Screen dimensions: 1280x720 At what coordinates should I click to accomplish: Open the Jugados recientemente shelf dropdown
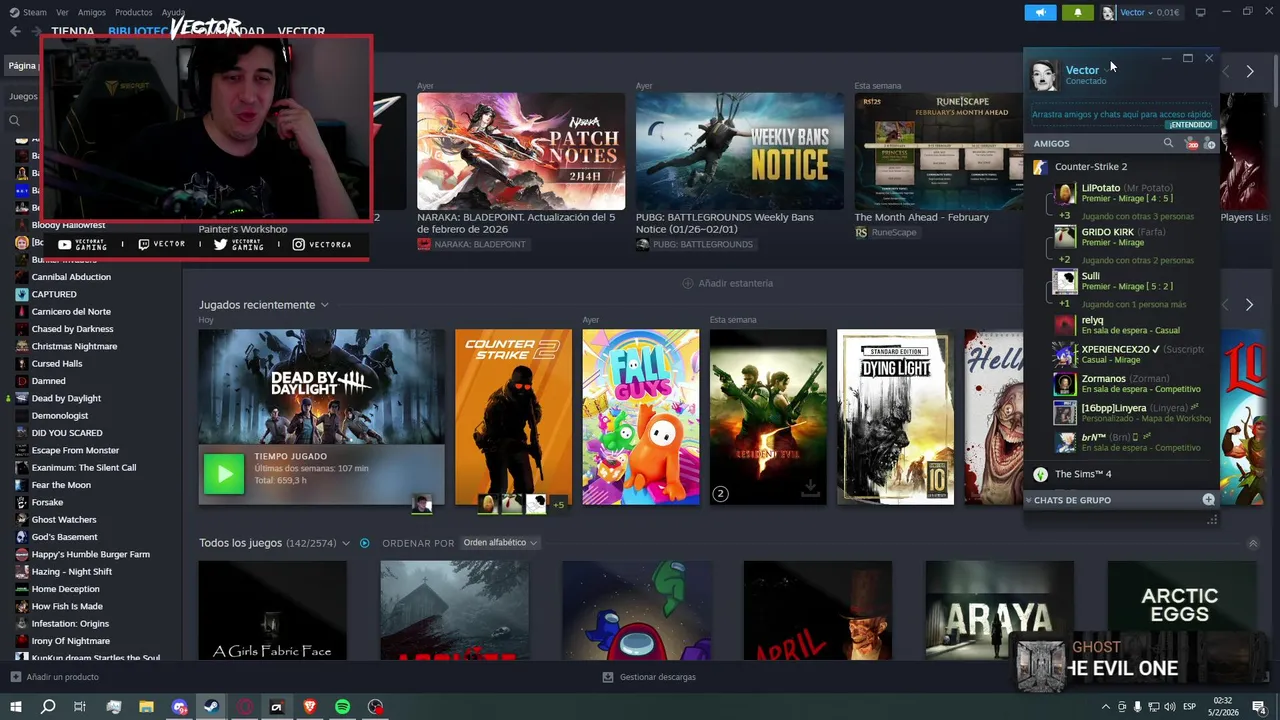pyautogui.click(x=324, y=305)
